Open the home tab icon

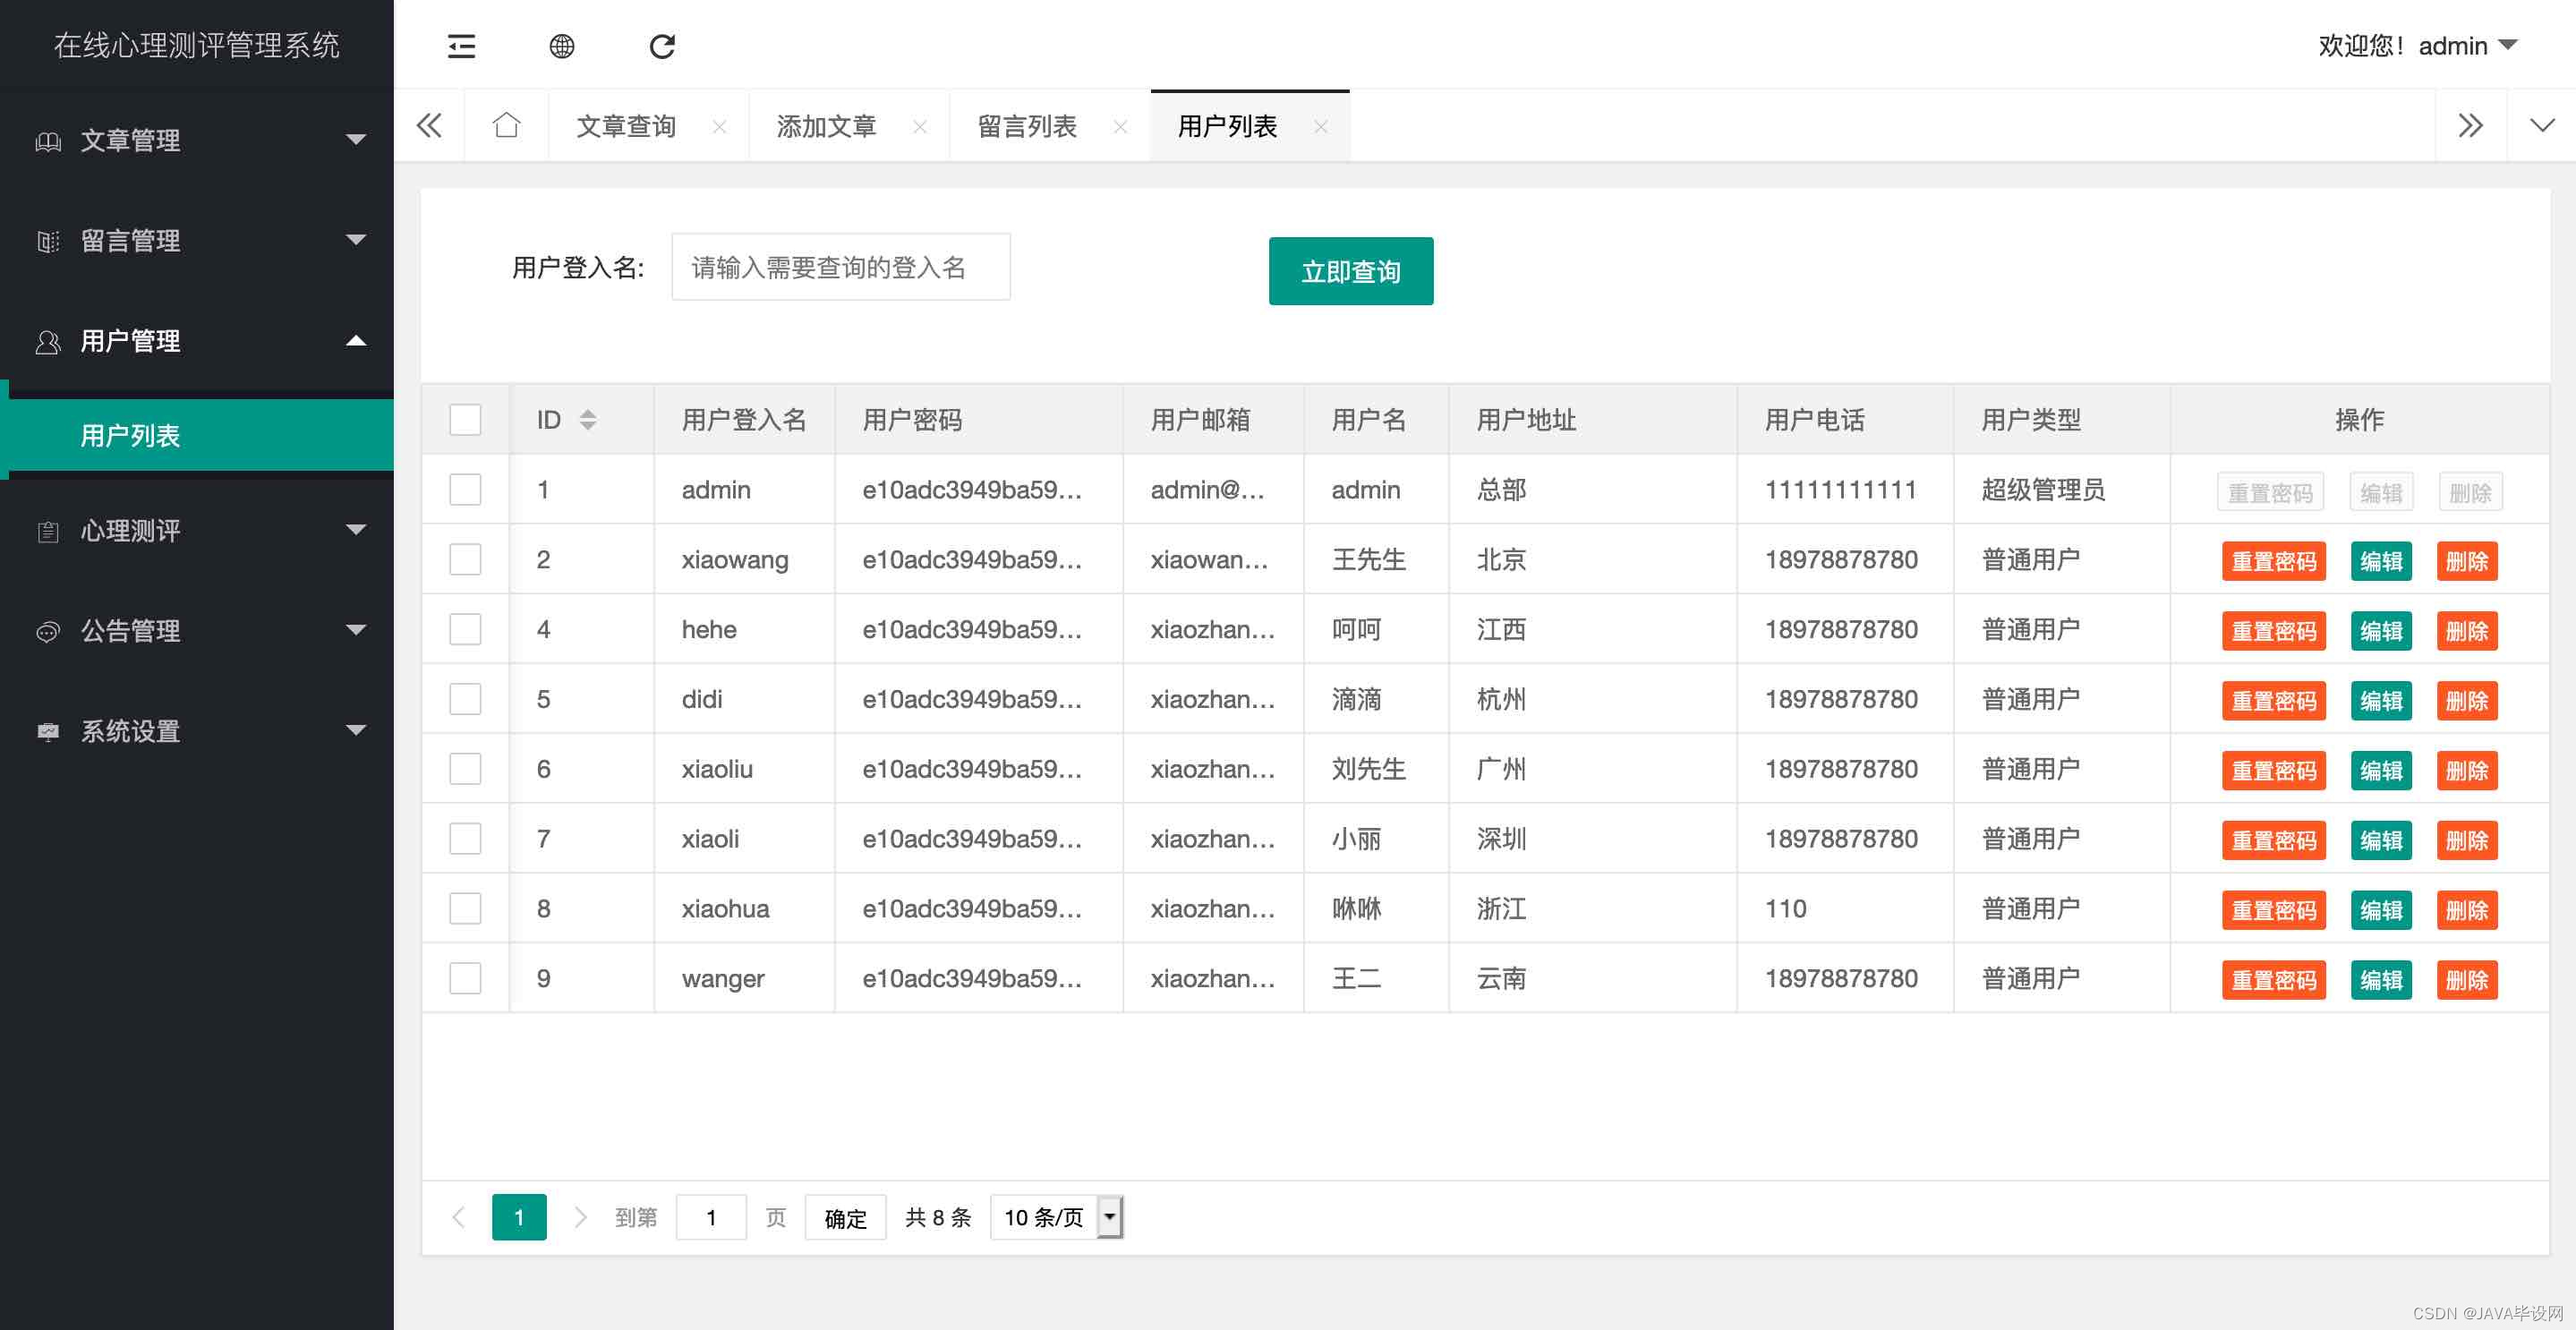click(x=506, y=126)
